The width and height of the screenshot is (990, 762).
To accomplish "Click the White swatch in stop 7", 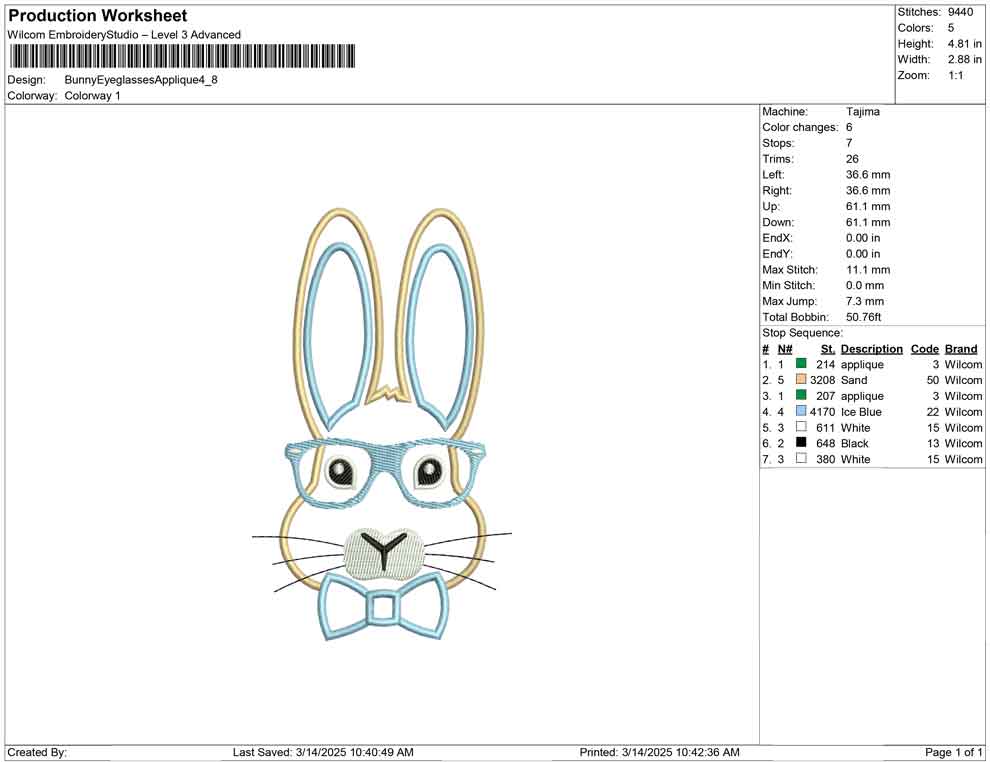I will click(x=801, y=458).
